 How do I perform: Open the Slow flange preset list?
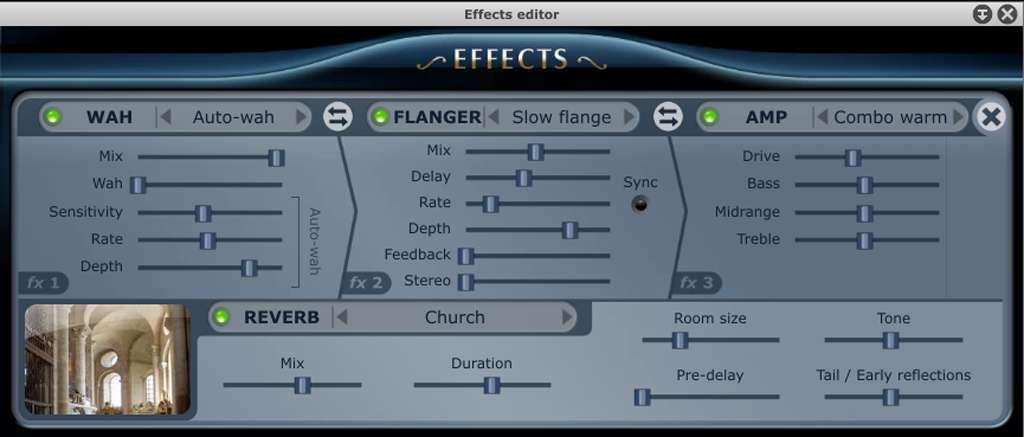tap(561, 117)
